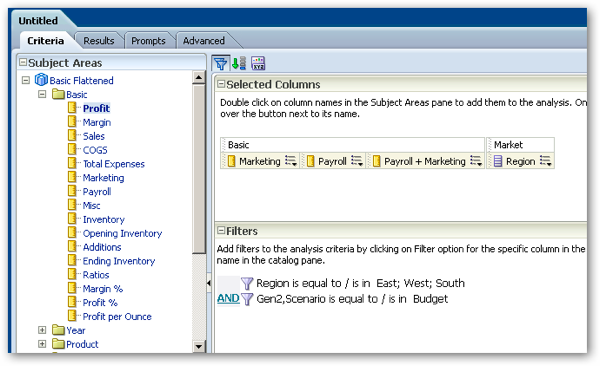The image size is (600, 366).
Task: Click the Payroll + Marketing column measure icon
Action: point(376,161)
